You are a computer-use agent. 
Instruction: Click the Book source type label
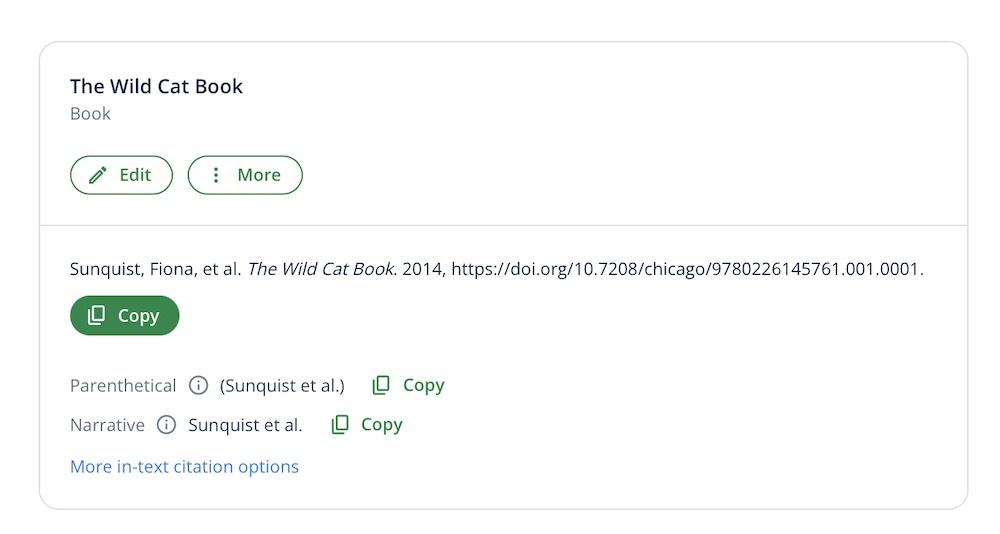click(90, 114)
